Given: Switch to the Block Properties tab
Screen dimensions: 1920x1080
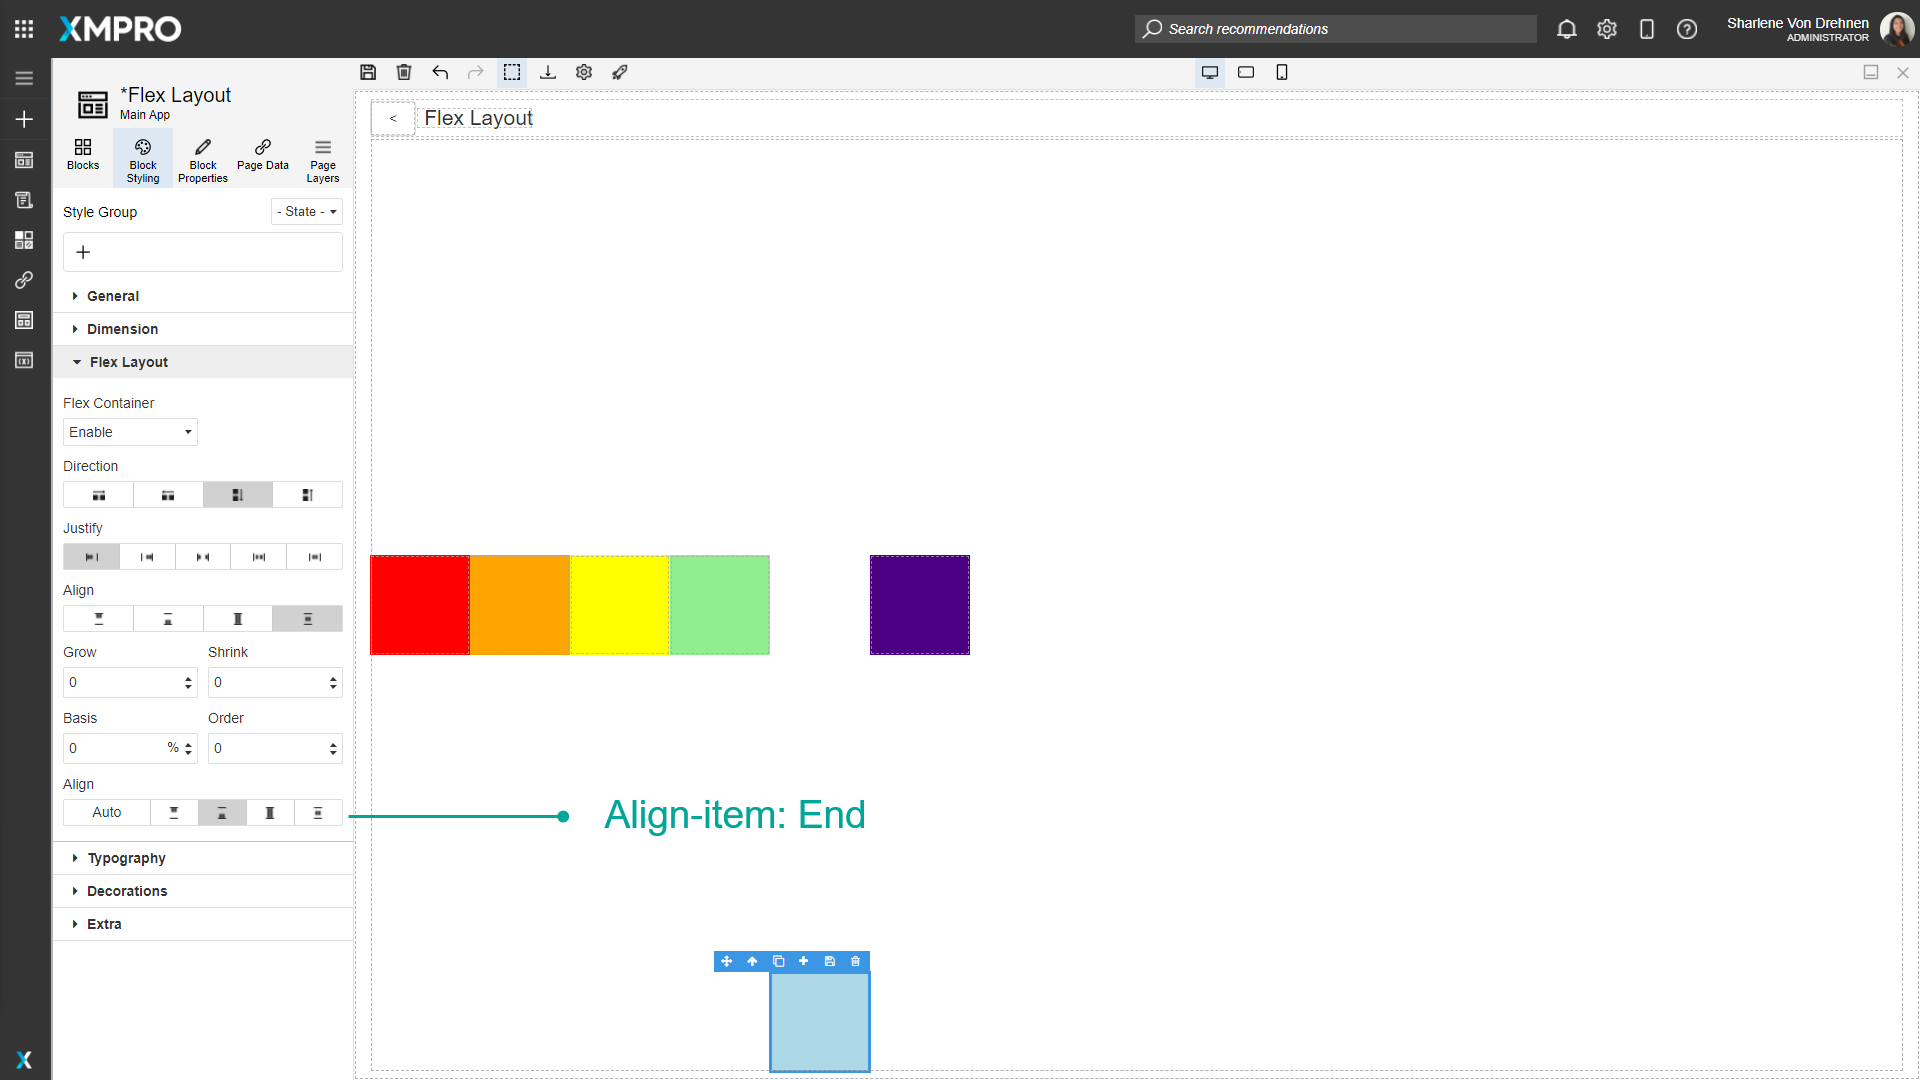Looking at the screenshot, I should point(202,158).
